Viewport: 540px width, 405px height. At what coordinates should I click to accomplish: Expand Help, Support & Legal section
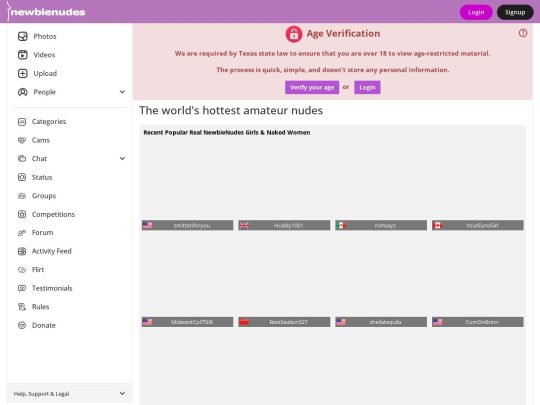(x=69, y=393)
